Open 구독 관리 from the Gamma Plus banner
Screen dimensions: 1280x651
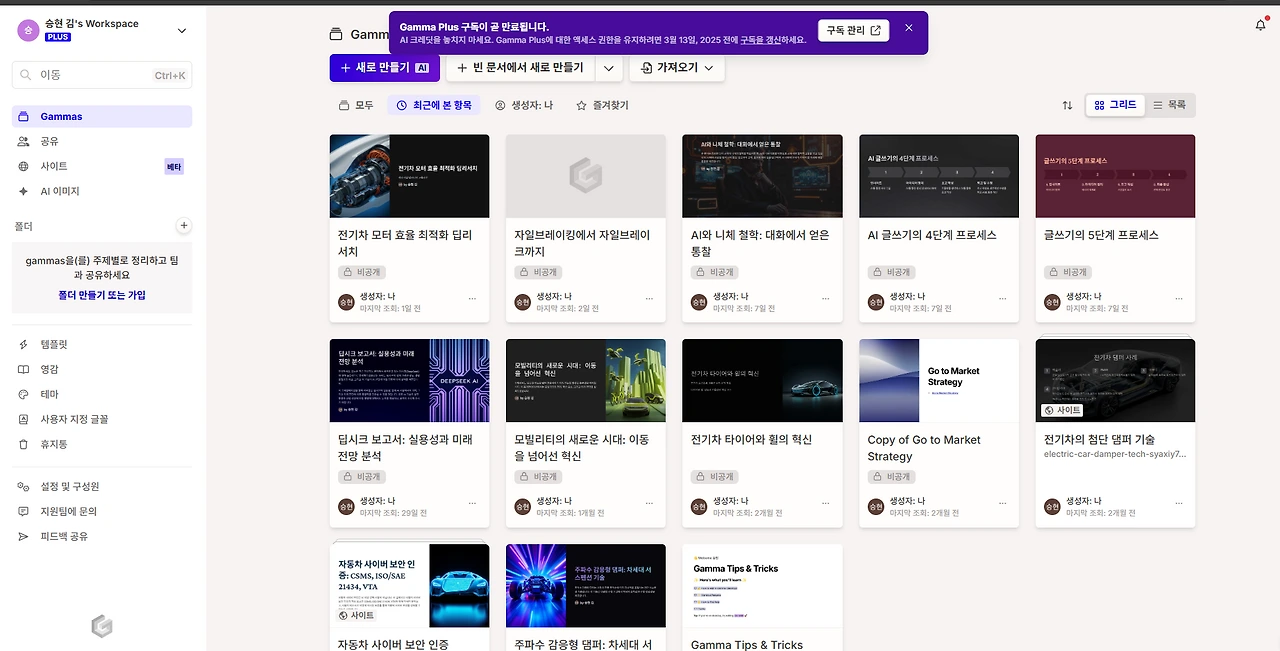853,30
